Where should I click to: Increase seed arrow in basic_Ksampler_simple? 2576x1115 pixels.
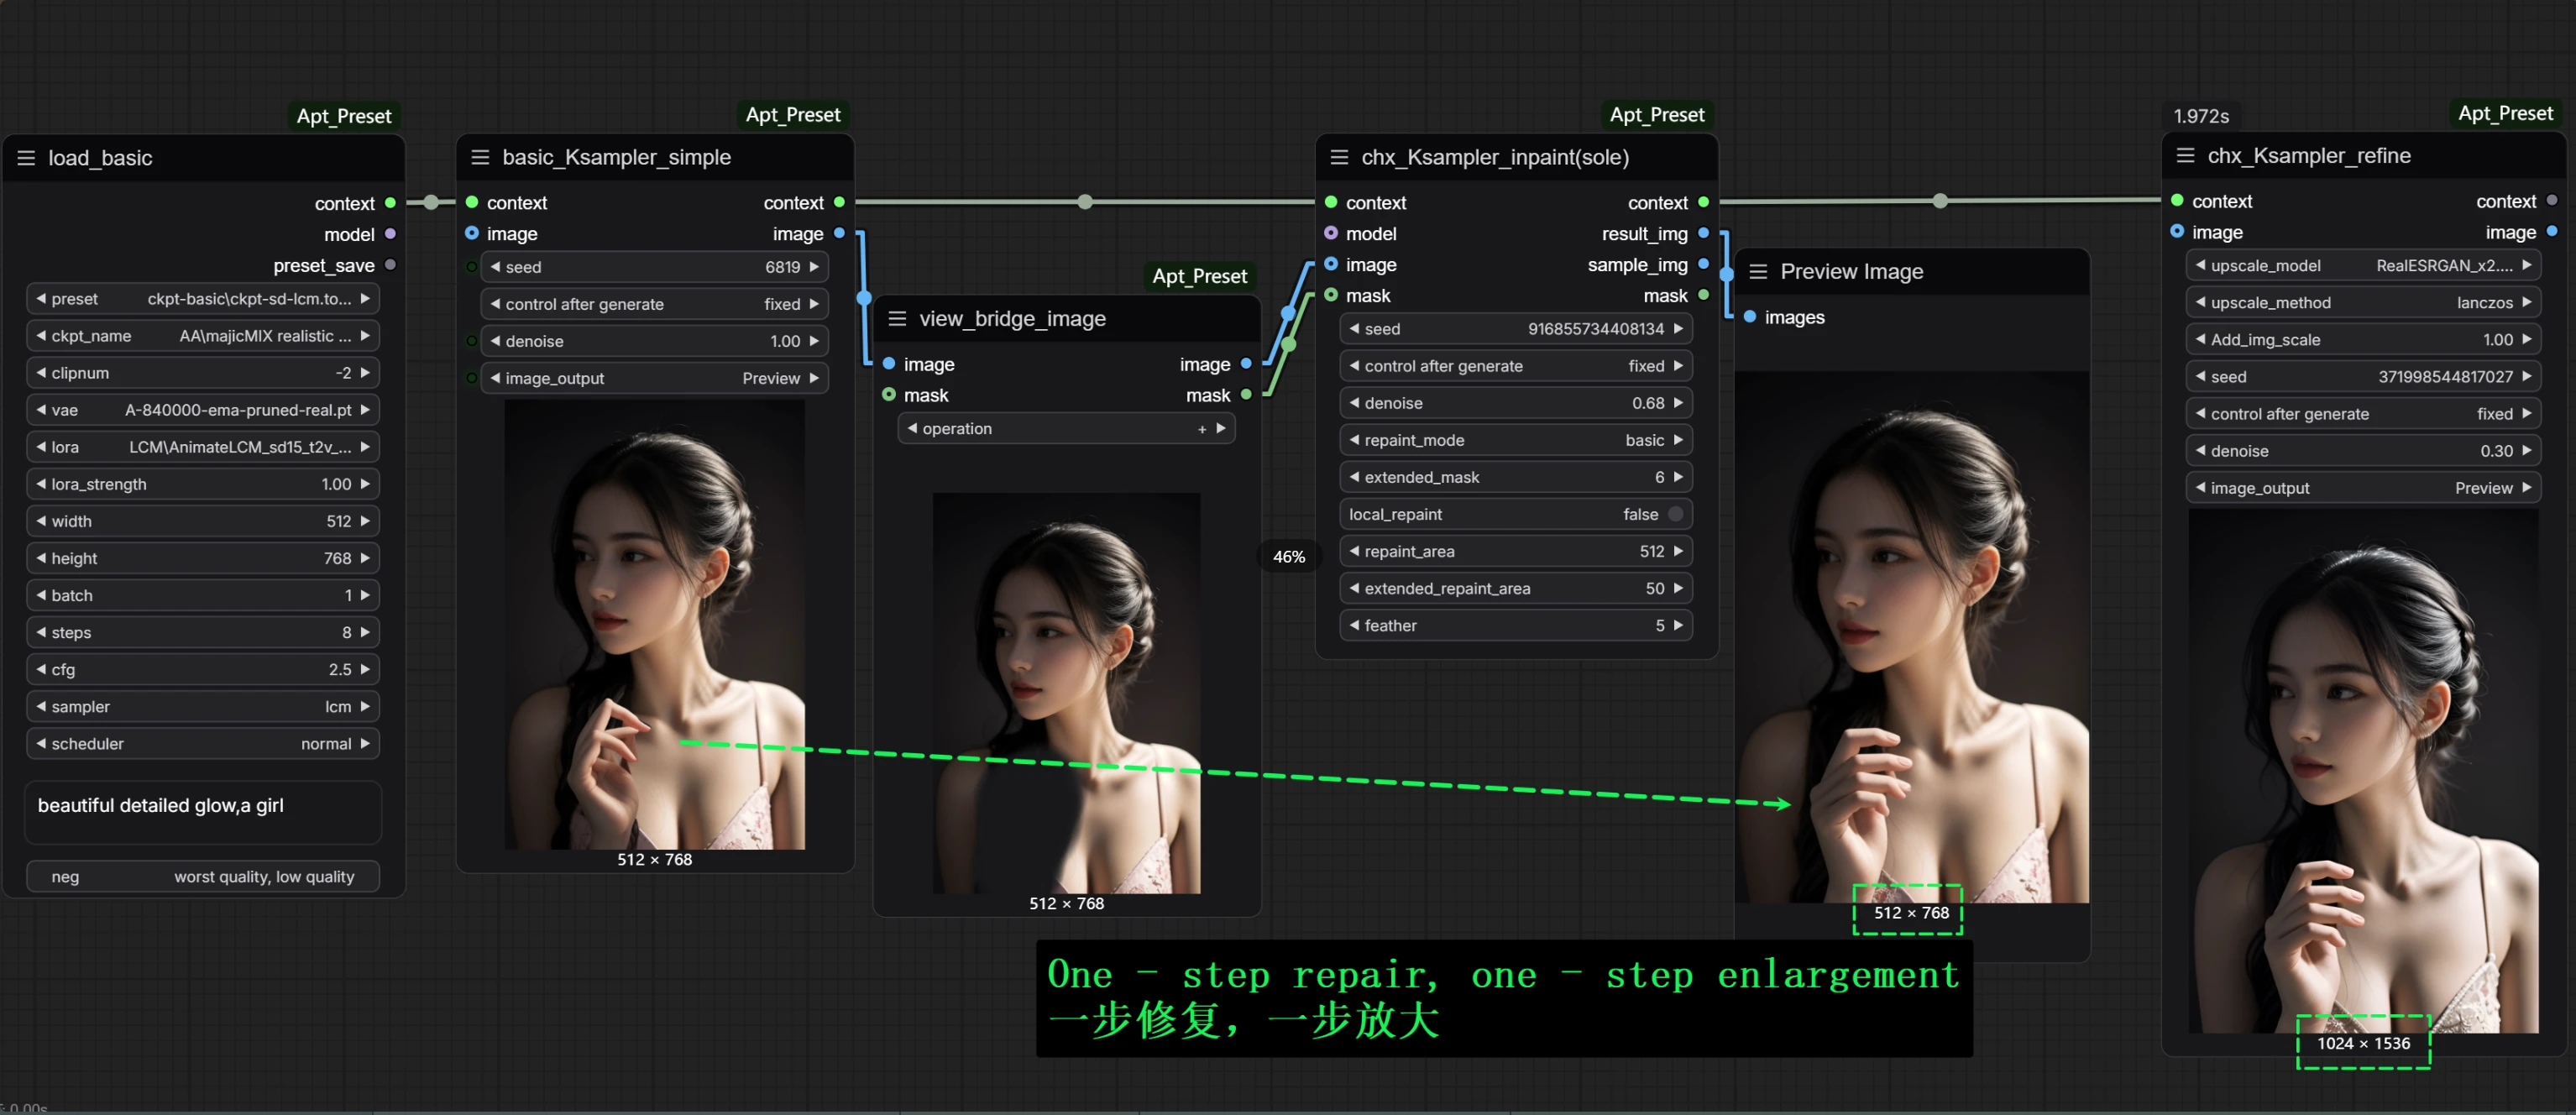814,267
